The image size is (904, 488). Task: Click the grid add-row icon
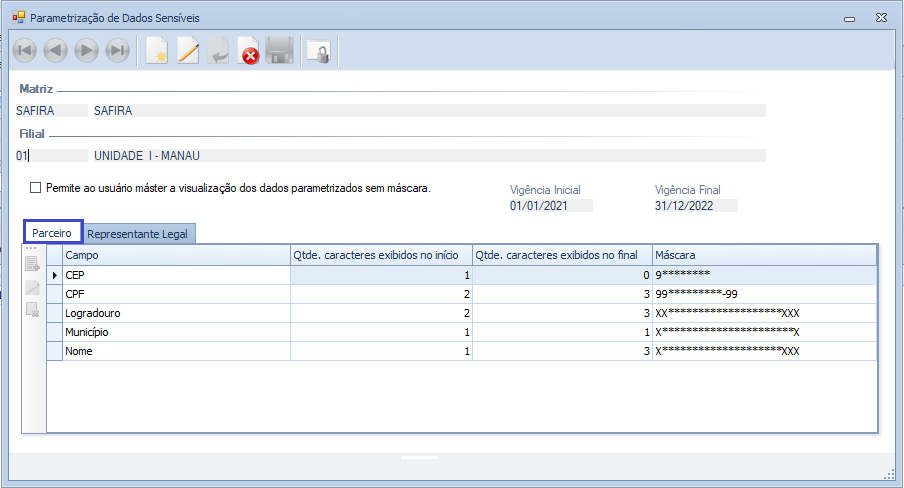(x=33, y=265)
